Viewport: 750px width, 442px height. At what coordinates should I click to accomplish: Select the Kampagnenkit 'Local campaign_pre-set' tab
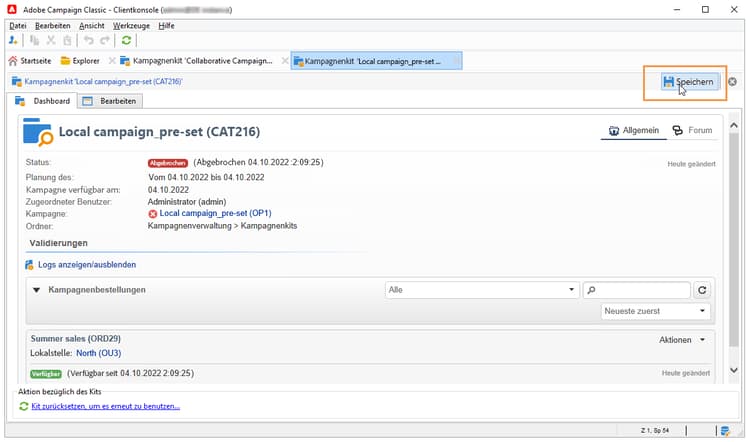(376, 61)
